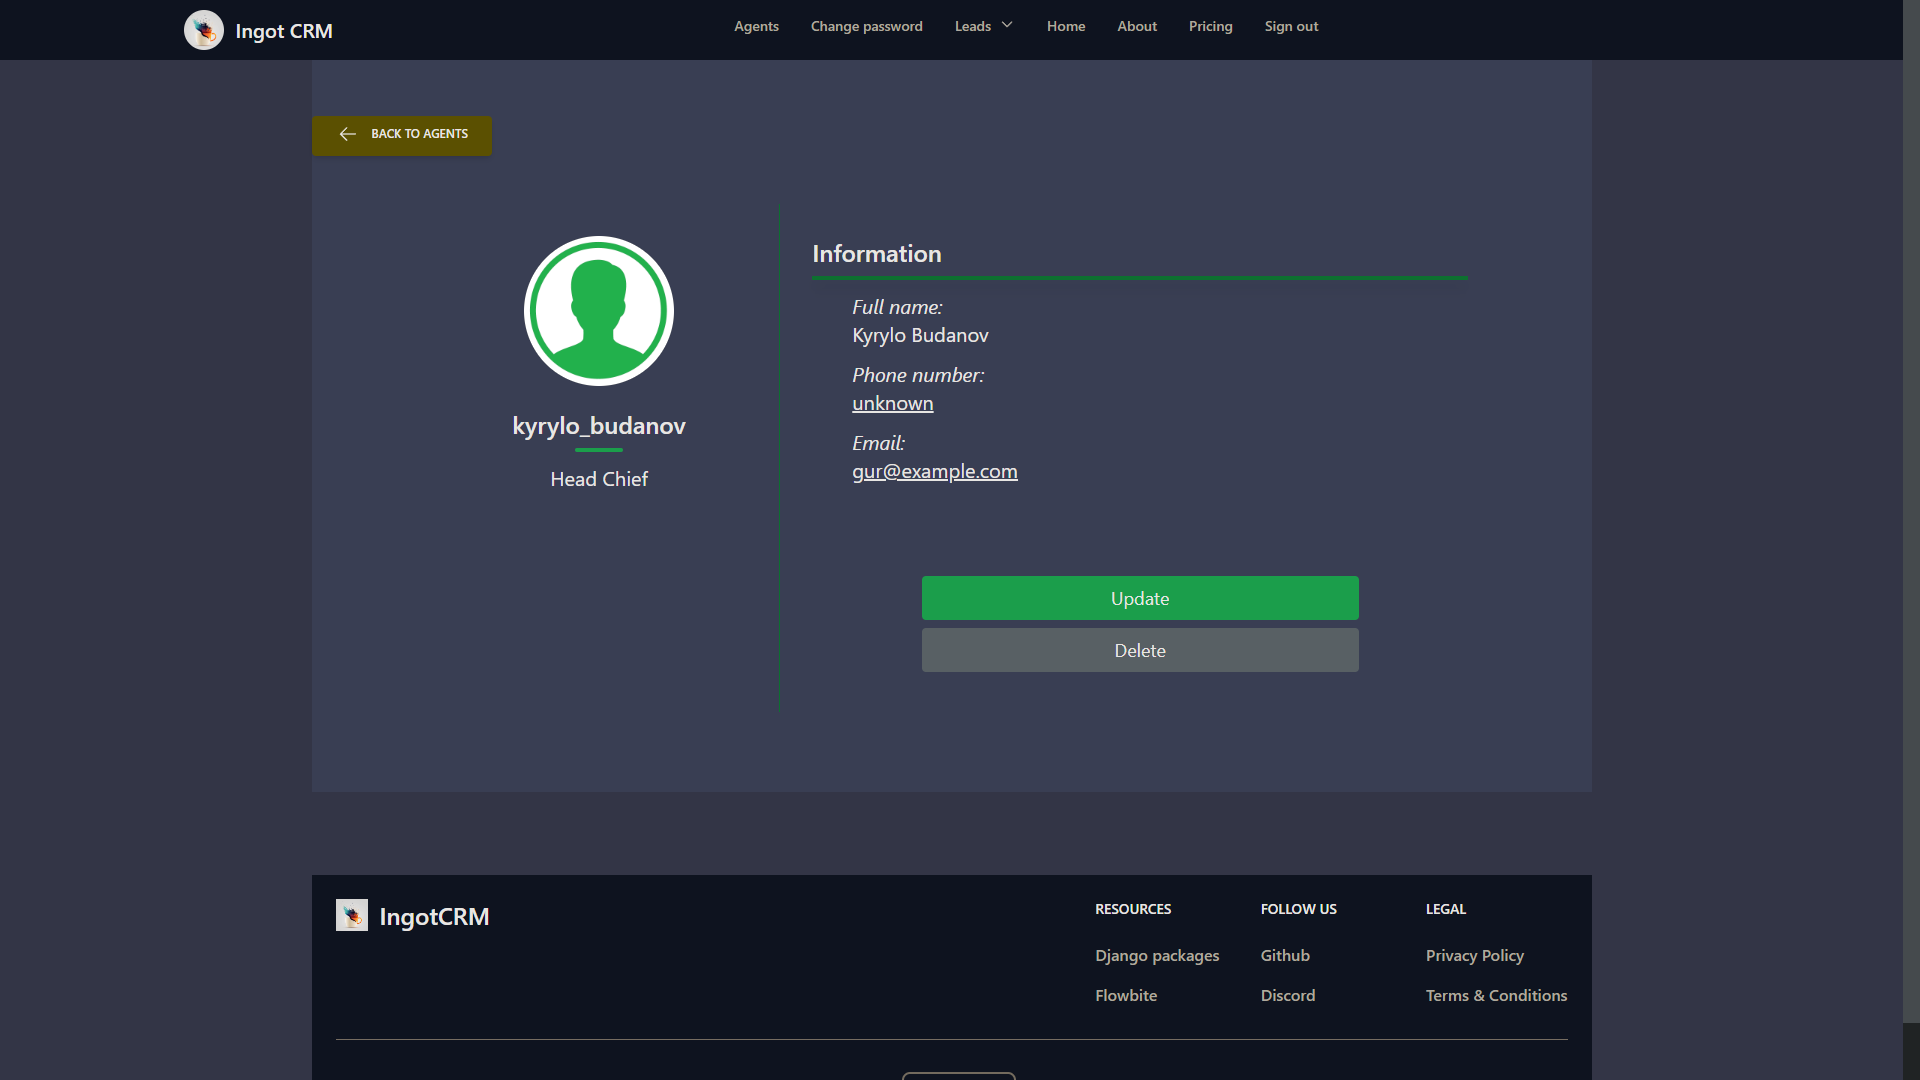Image resolution: width=1920 pixels, height=1080 pixels.
Task: Click the gur@example.com email link
Action: 935,472
